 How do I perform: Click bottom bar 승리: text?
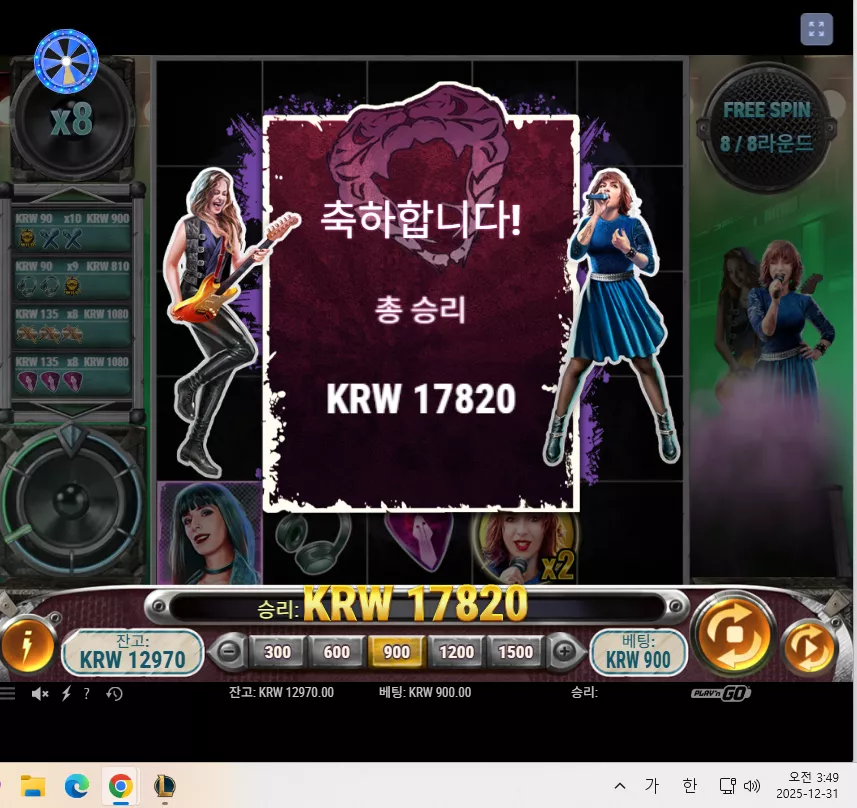tap(584, 693)
